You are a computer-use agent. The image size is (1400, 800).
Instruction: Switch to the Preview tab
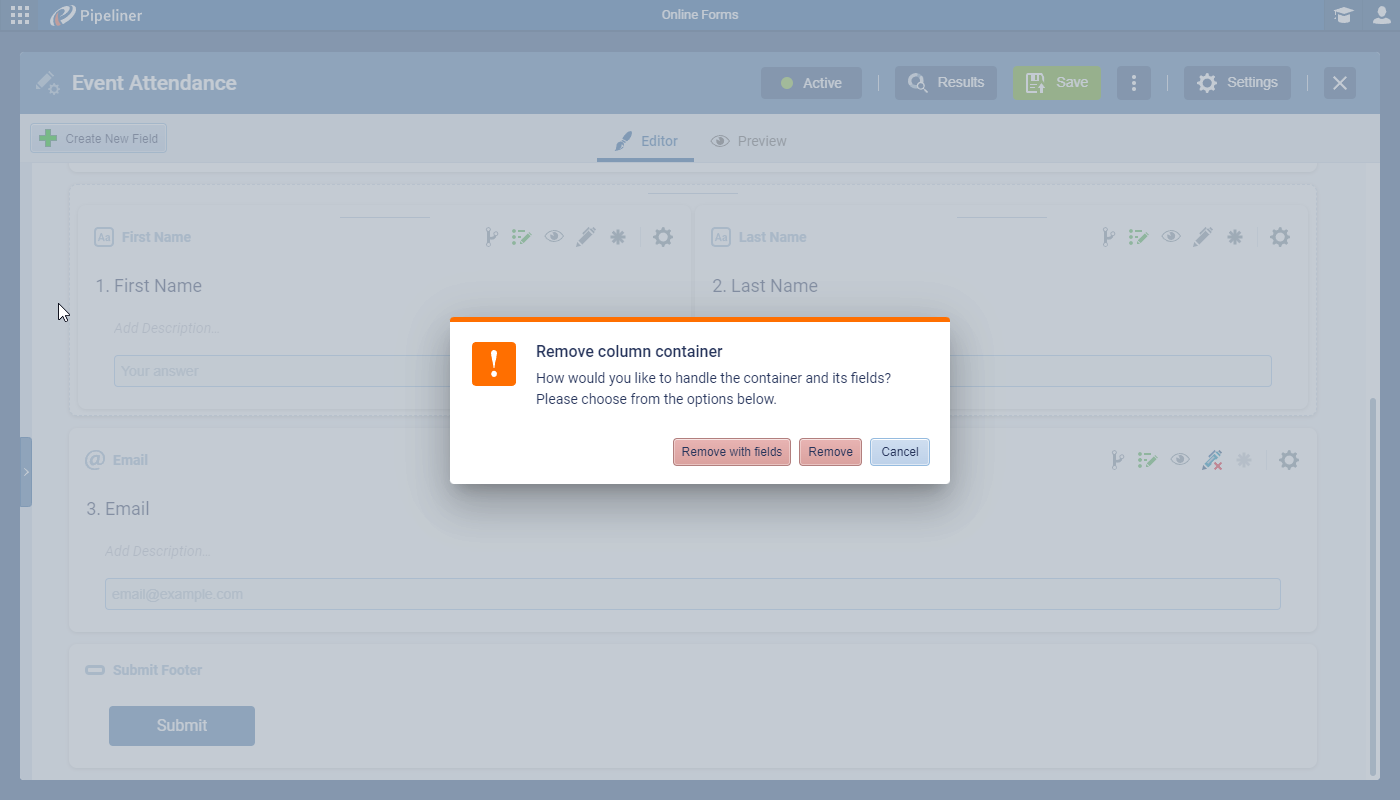coord(749,141)
